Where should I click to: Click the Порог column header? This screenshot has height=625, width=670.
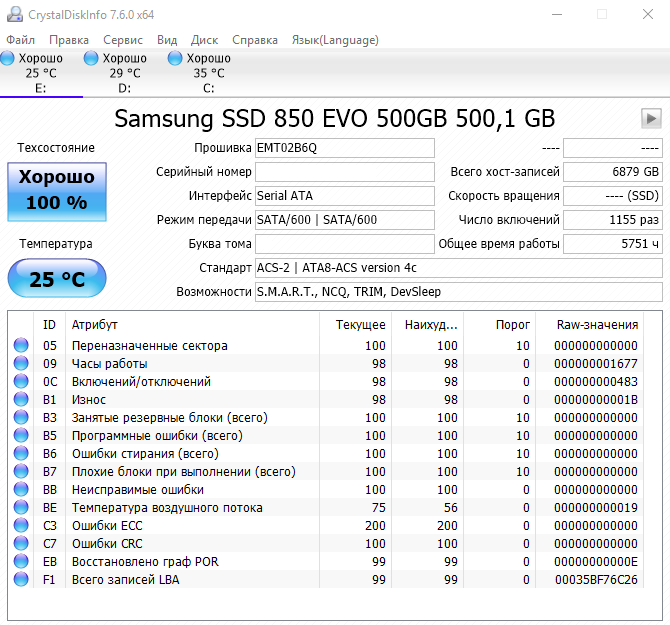(500, 325)
